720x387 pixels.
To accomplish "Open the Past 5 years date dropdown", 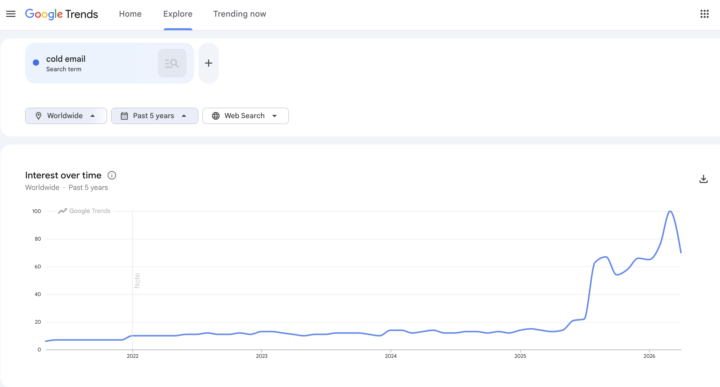I will (x=154, y=116).
